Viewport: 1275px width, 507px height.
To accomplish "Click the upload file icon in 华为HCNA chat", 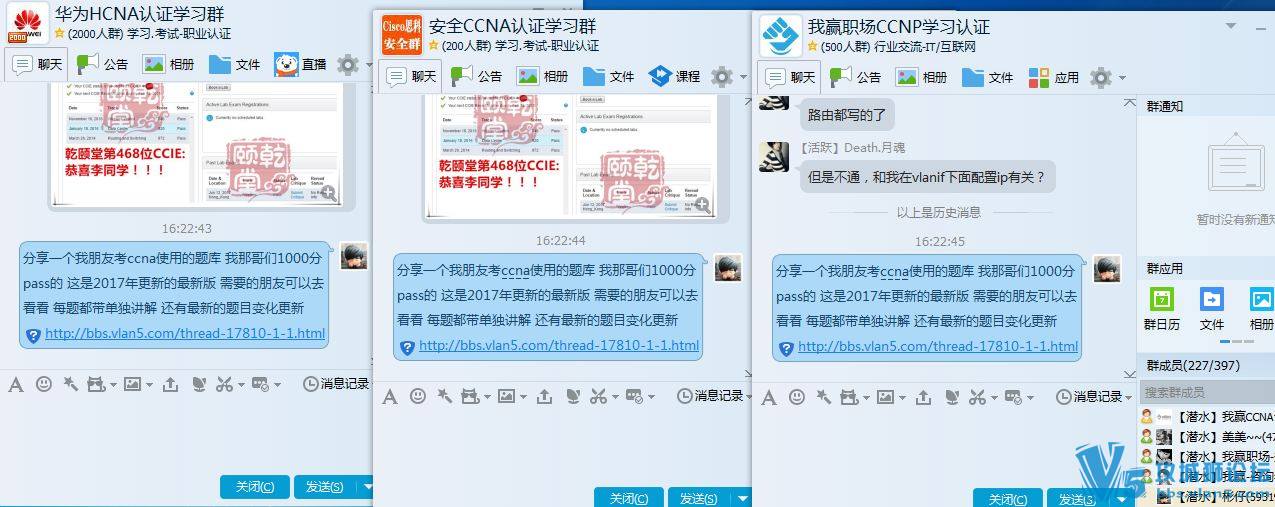I will [x=170, y=384].
